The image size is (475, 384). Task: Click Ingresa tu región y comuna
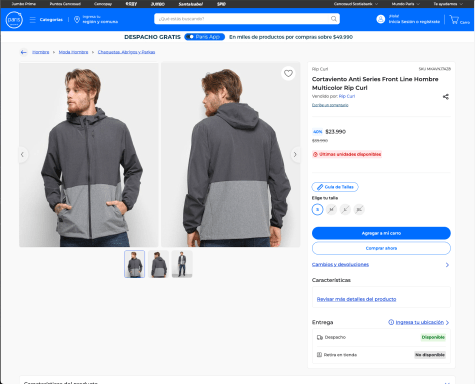100,19
